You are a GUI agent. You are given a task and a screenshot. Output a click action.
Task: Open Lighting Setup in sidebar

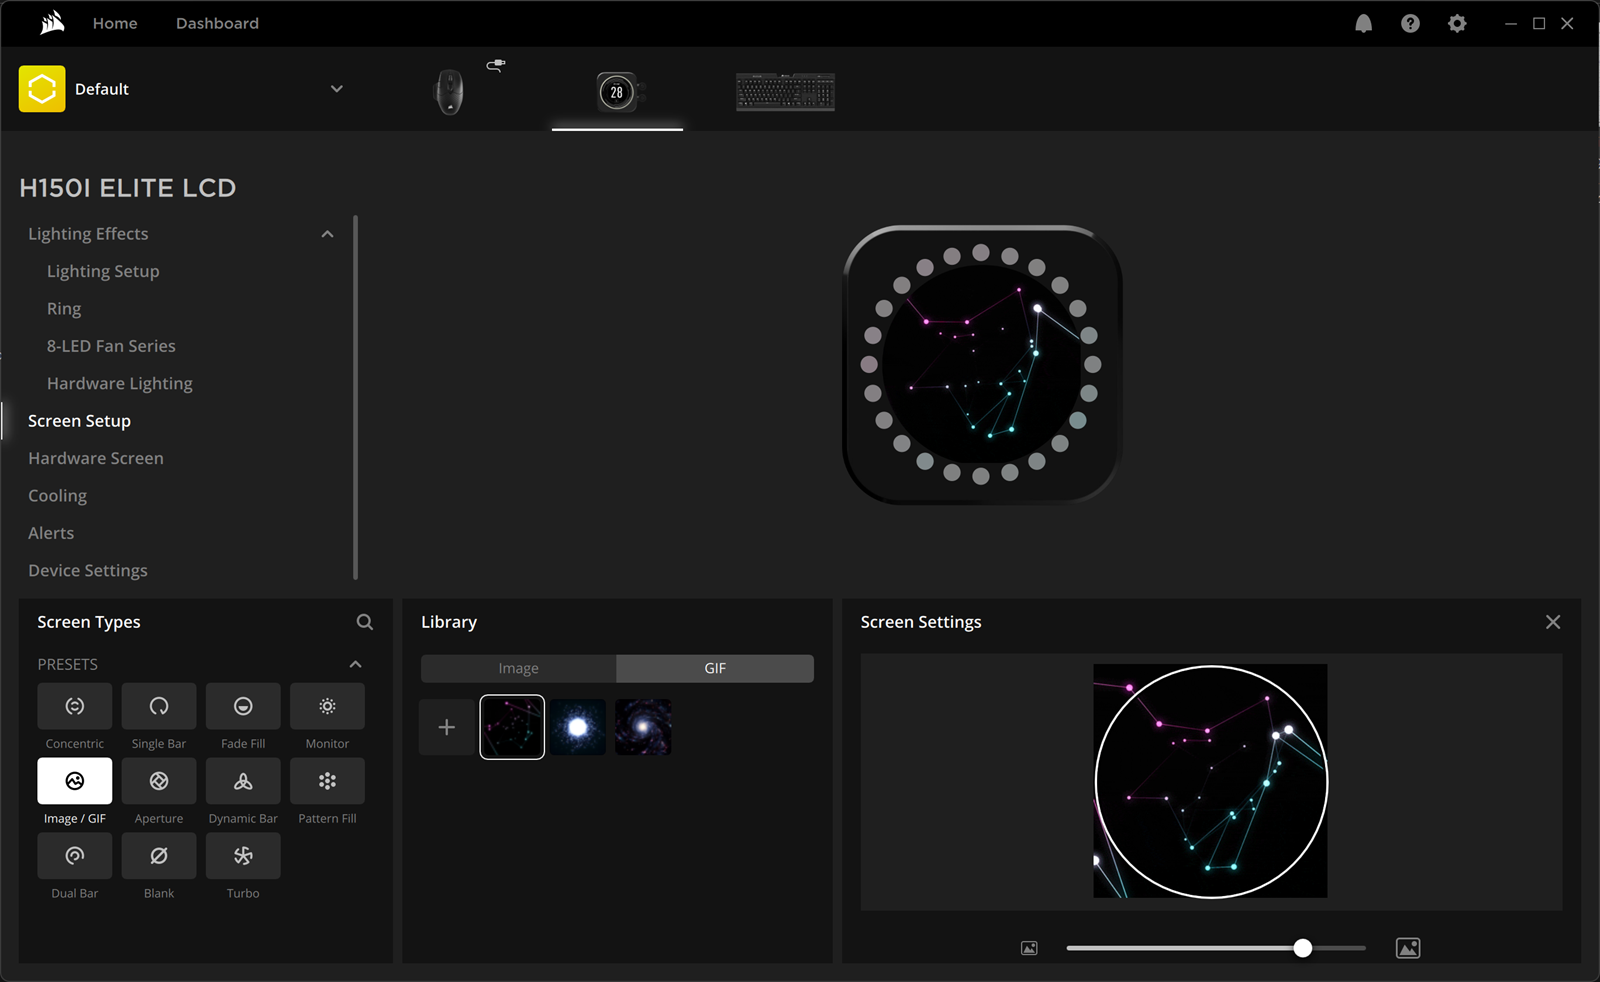103,271
